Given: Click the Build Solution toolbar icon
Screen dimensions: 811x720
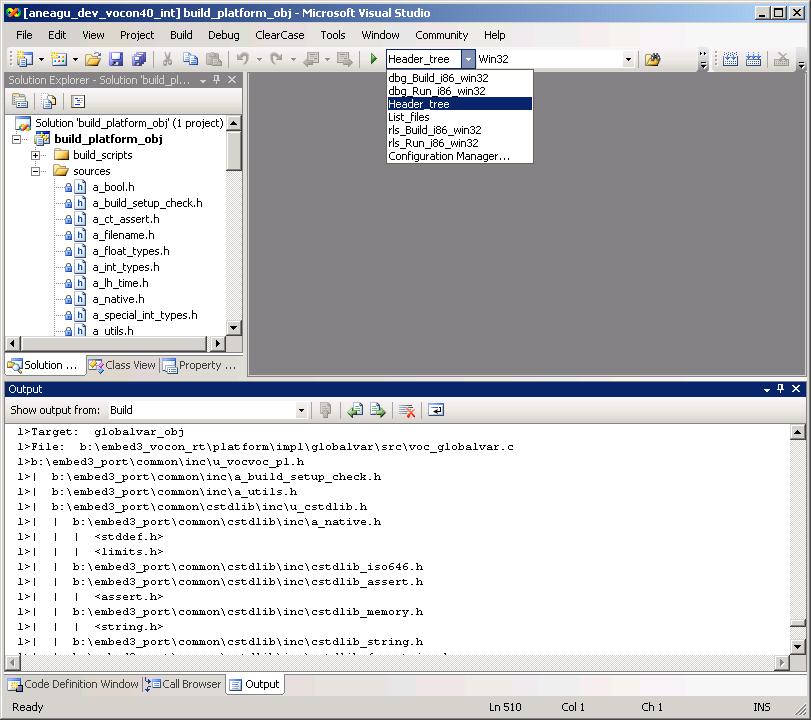Looking at the screenshot, I should (x=730, y=59).
